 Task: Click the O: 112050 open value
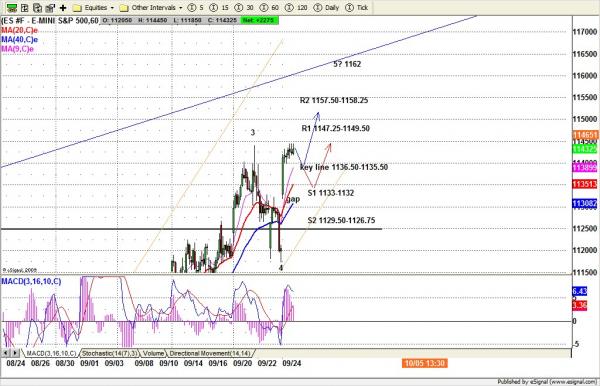pyautogui.click(x=117, y=20)
